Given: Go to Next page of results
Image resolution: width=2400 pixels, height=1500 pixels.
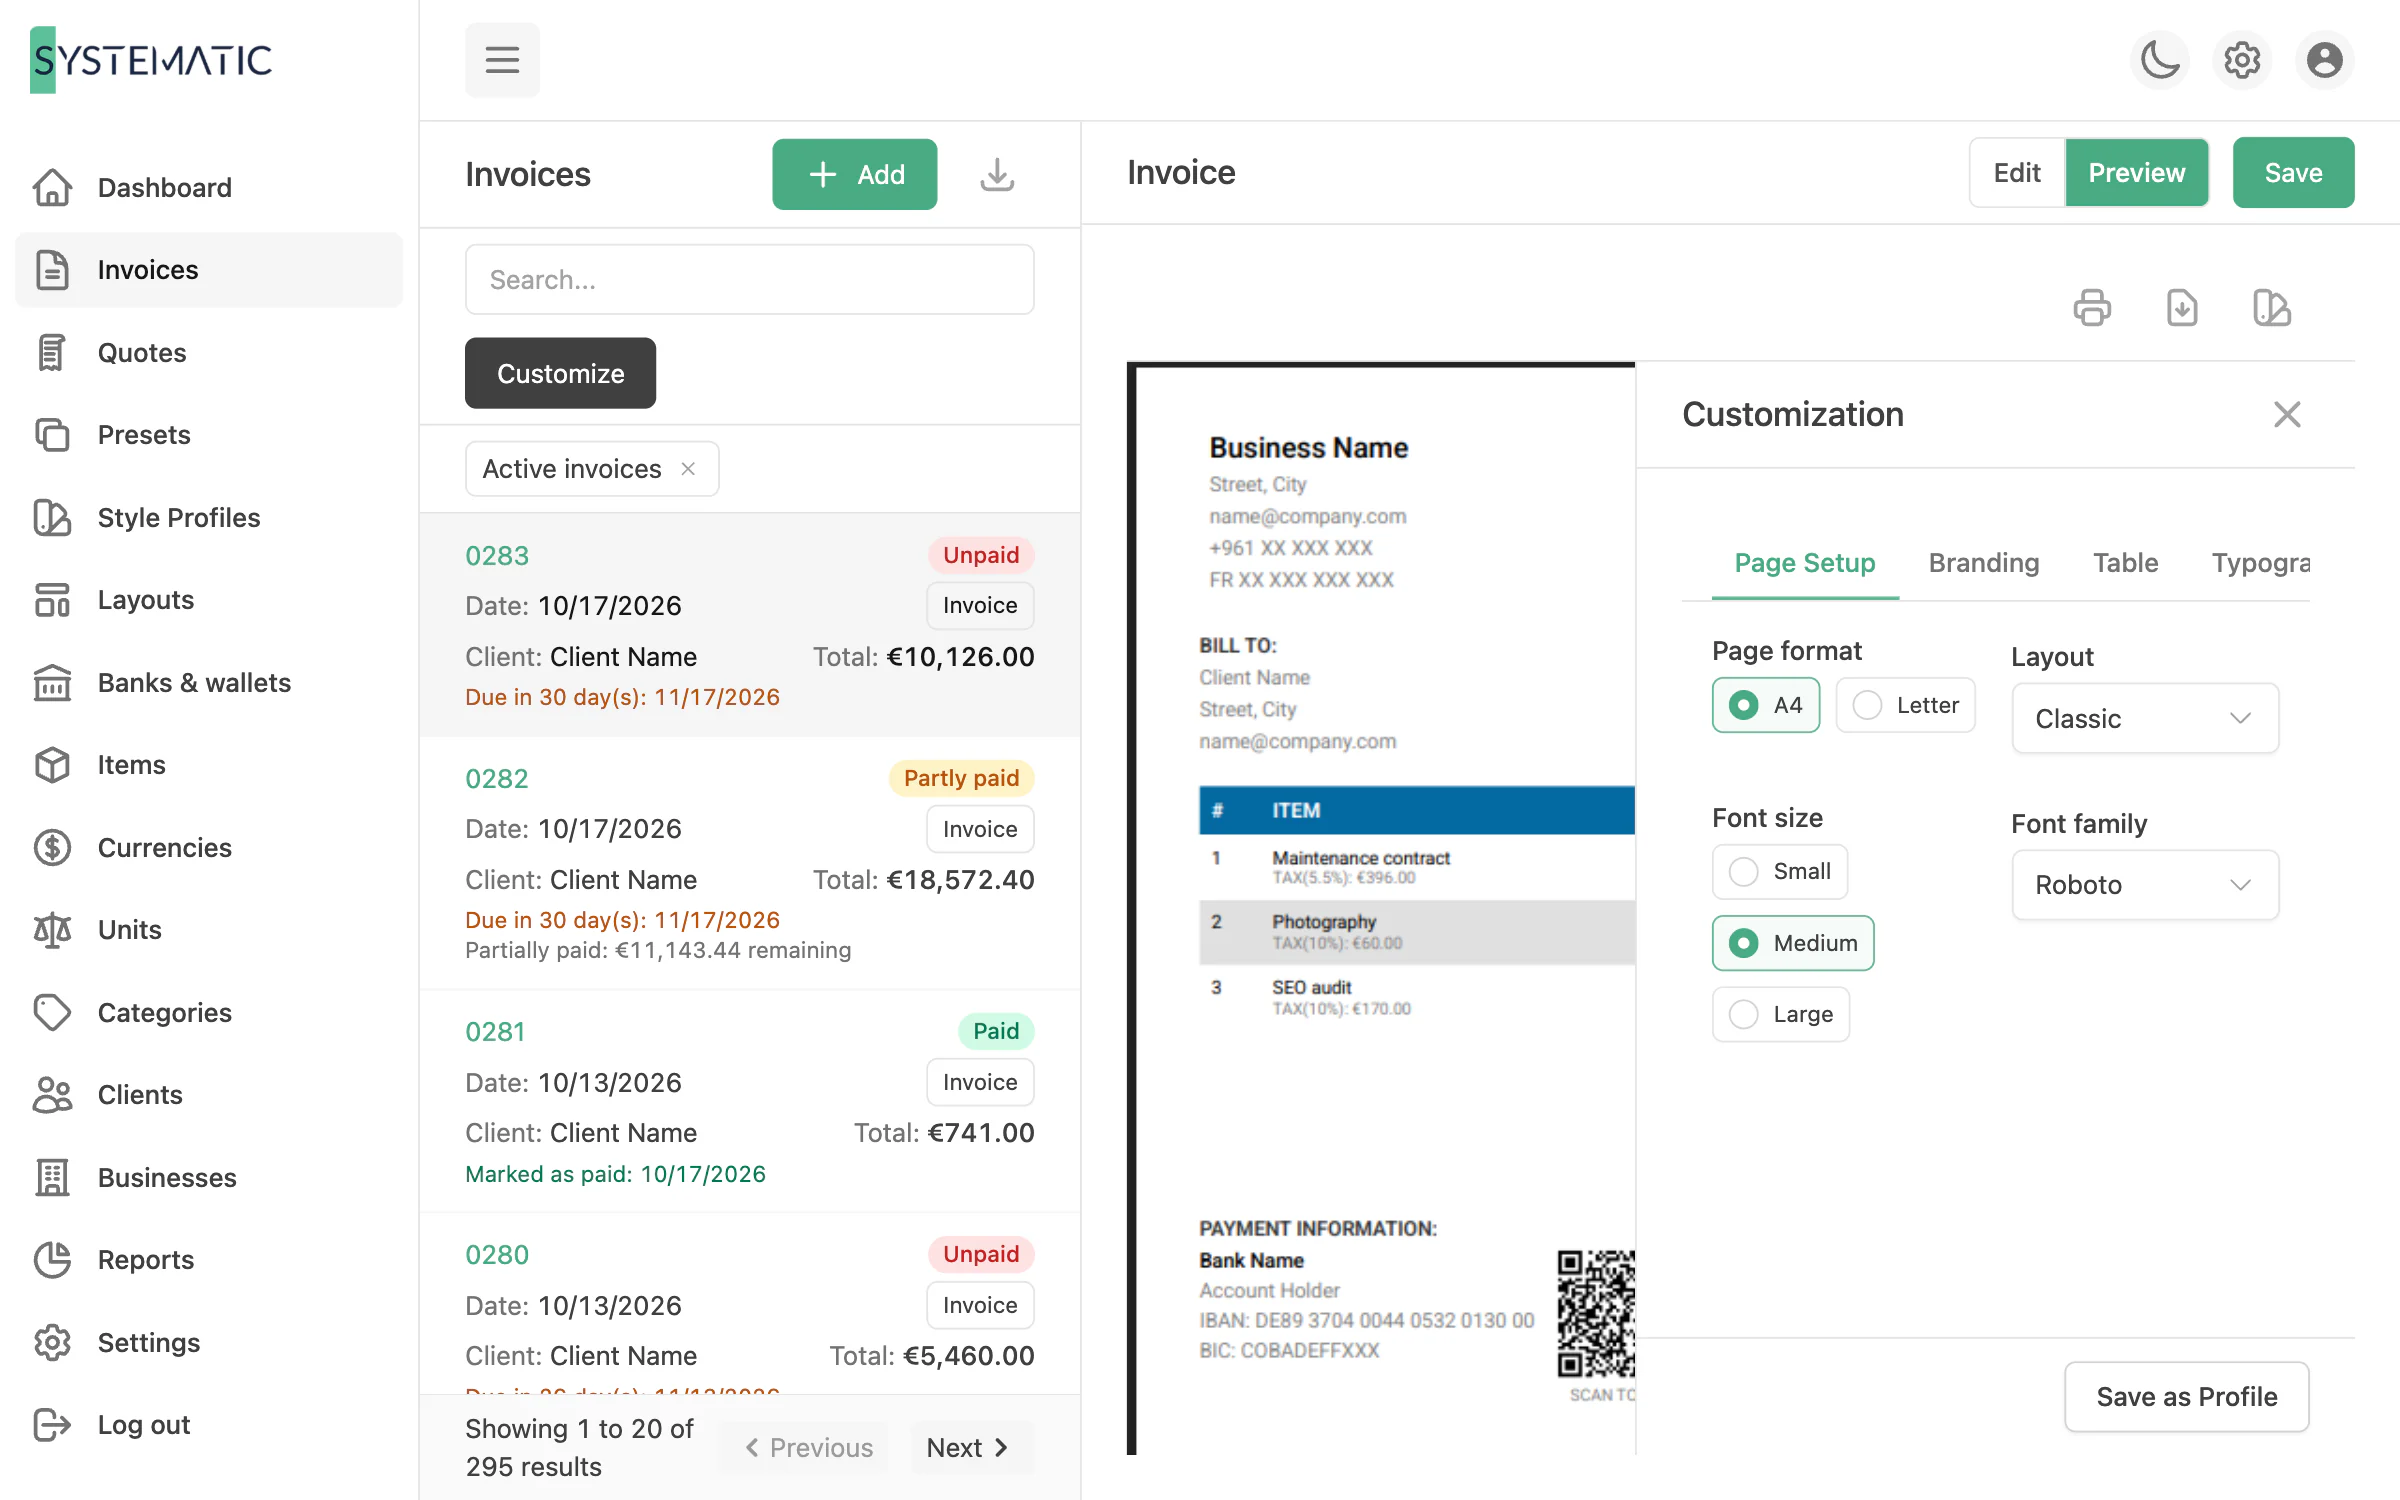Looking at the screenshot, I should click(971, 1447).
